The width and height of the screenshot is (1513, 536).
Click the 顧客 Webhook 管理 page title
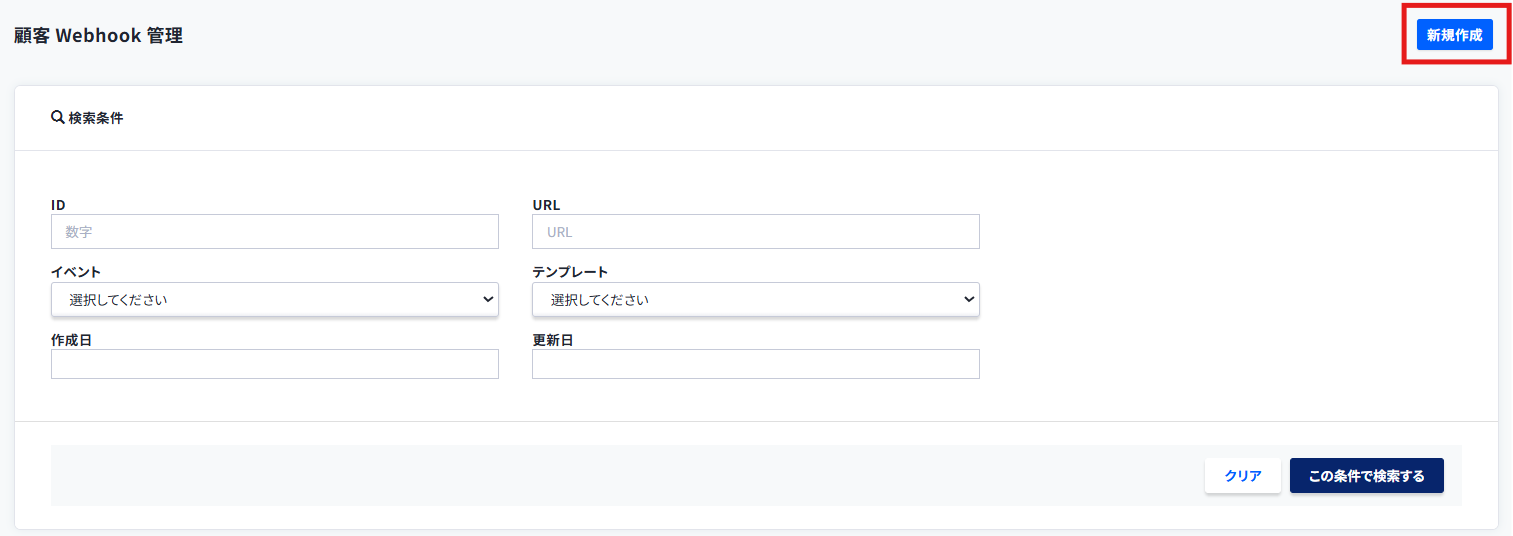[98, 36]
